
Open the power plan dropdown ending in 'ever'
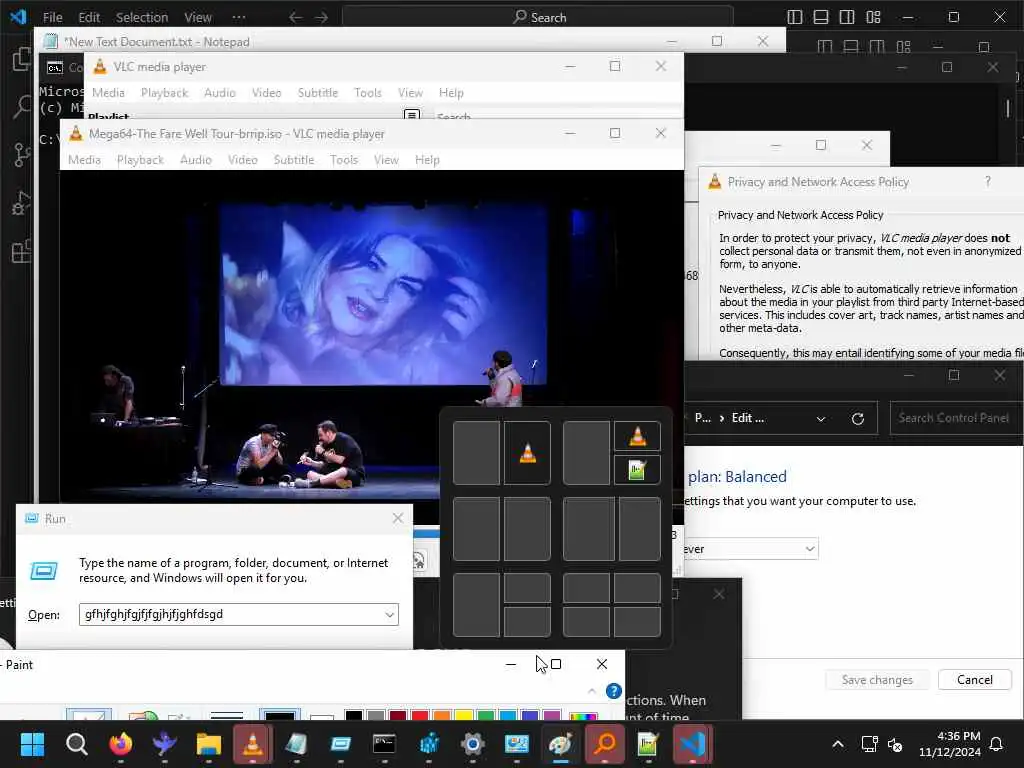pyautogui.click(x=750, y=549)
